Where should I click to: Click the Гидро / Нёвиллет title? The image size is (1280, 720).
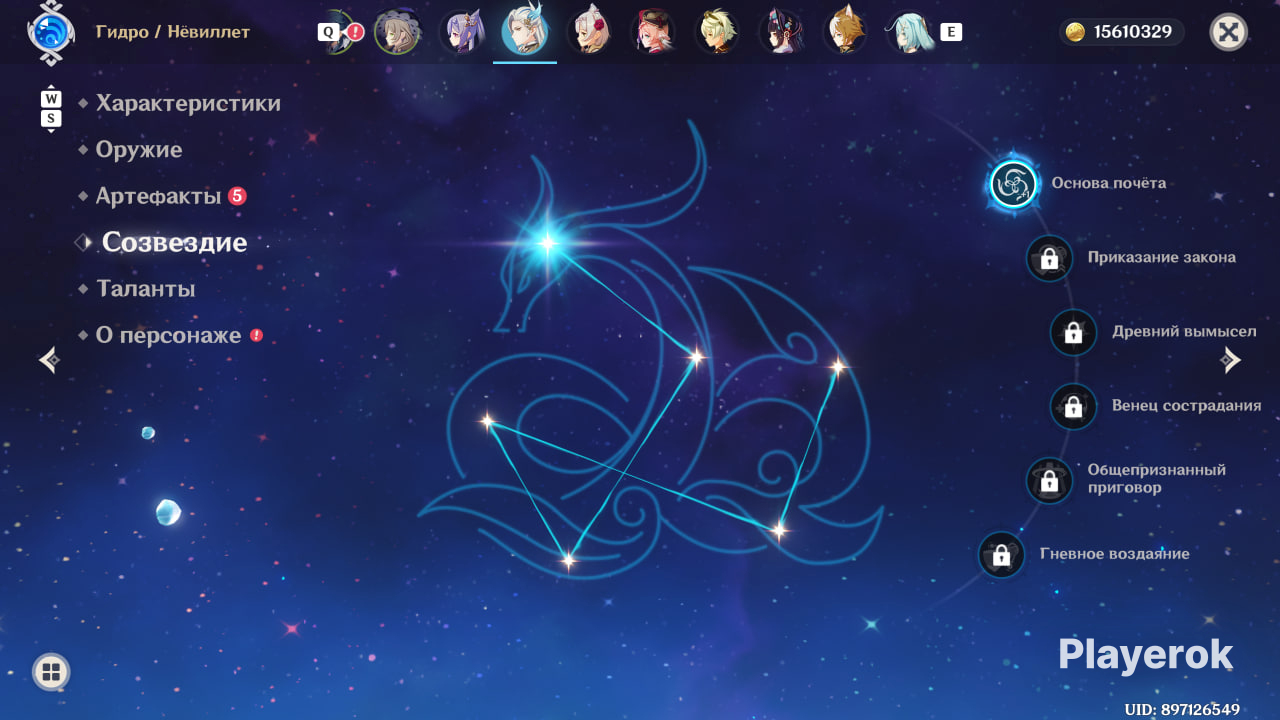click(173, 32)
